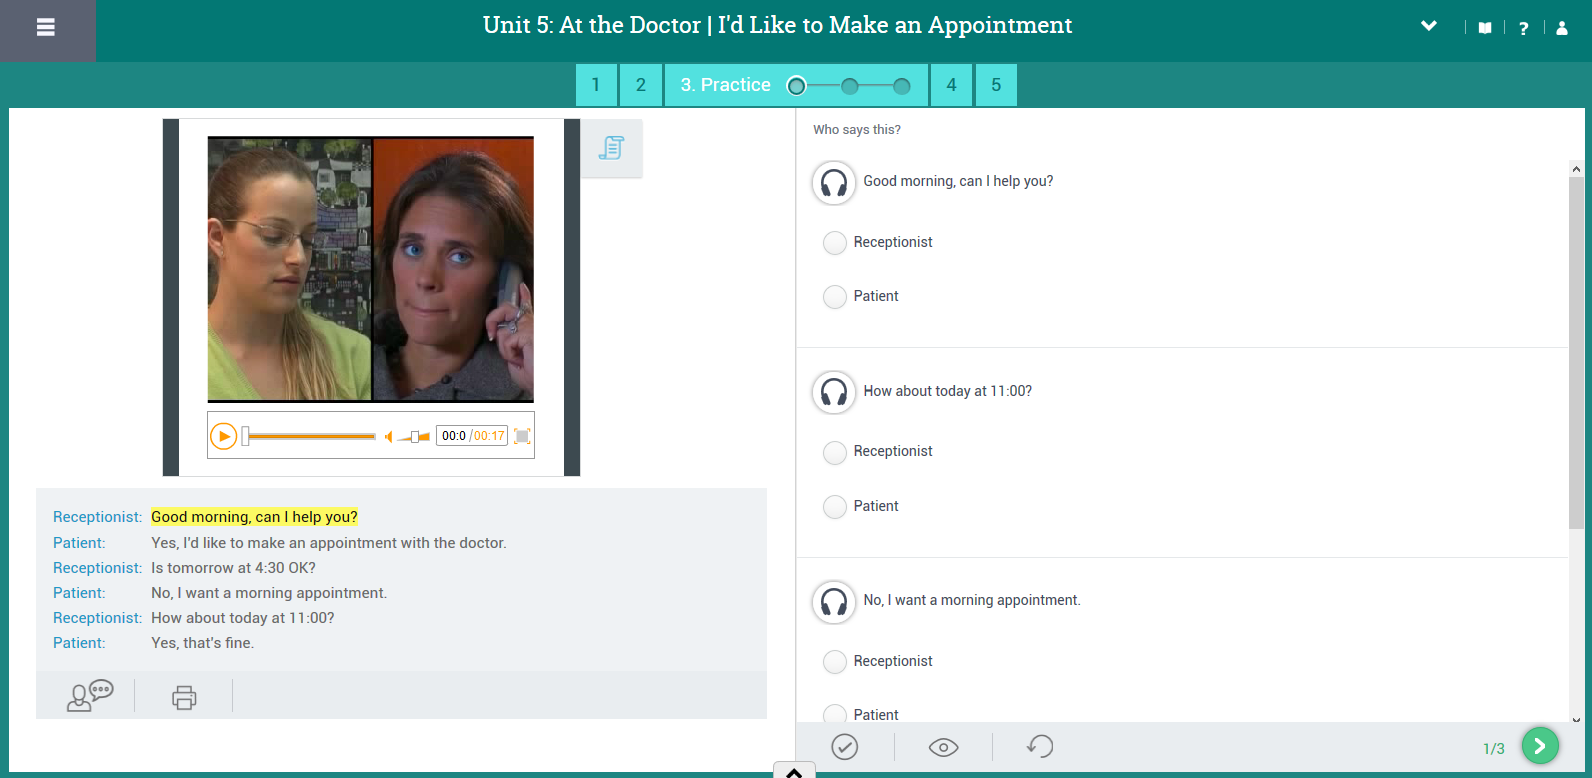The width and height of the screenshot is (1592, 778).
Task: Expand bottom panel with up chevron
Action: pyautogui.click(x=794, y=771)
